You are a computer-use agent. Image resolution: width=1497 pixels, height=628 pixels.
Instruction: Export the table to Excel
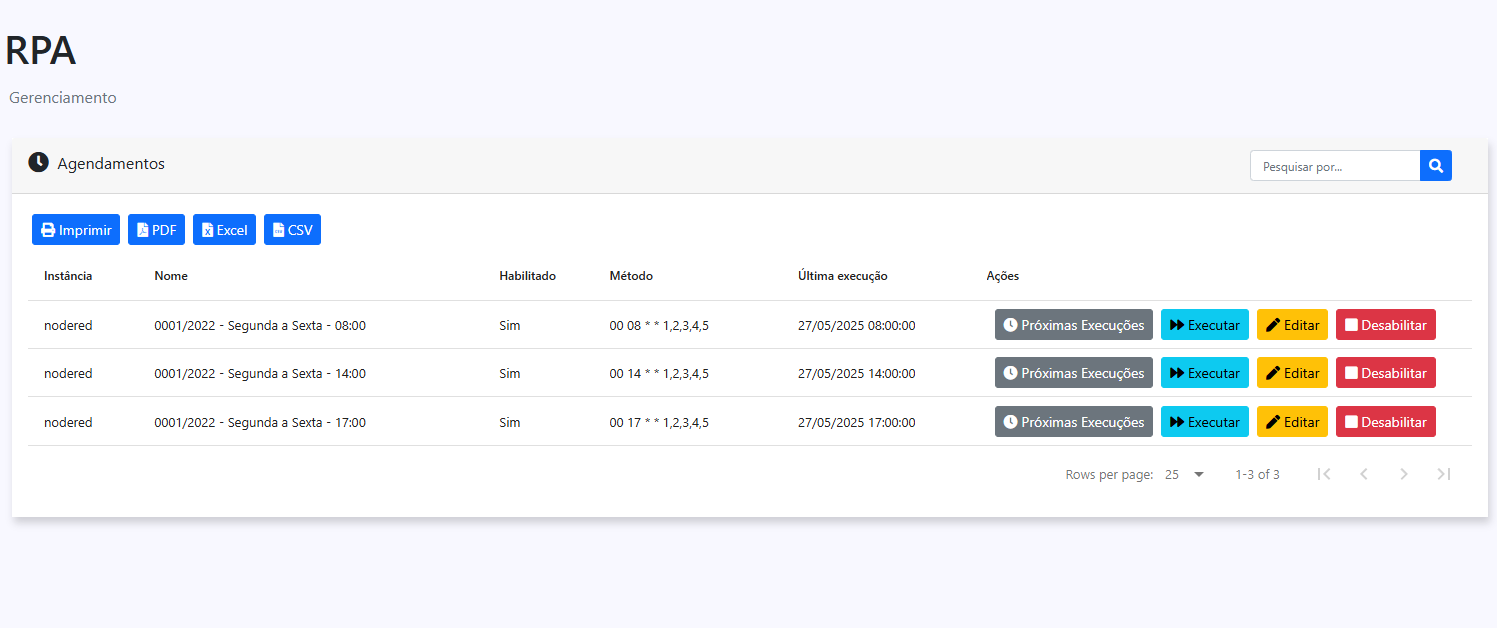(224, 230)
